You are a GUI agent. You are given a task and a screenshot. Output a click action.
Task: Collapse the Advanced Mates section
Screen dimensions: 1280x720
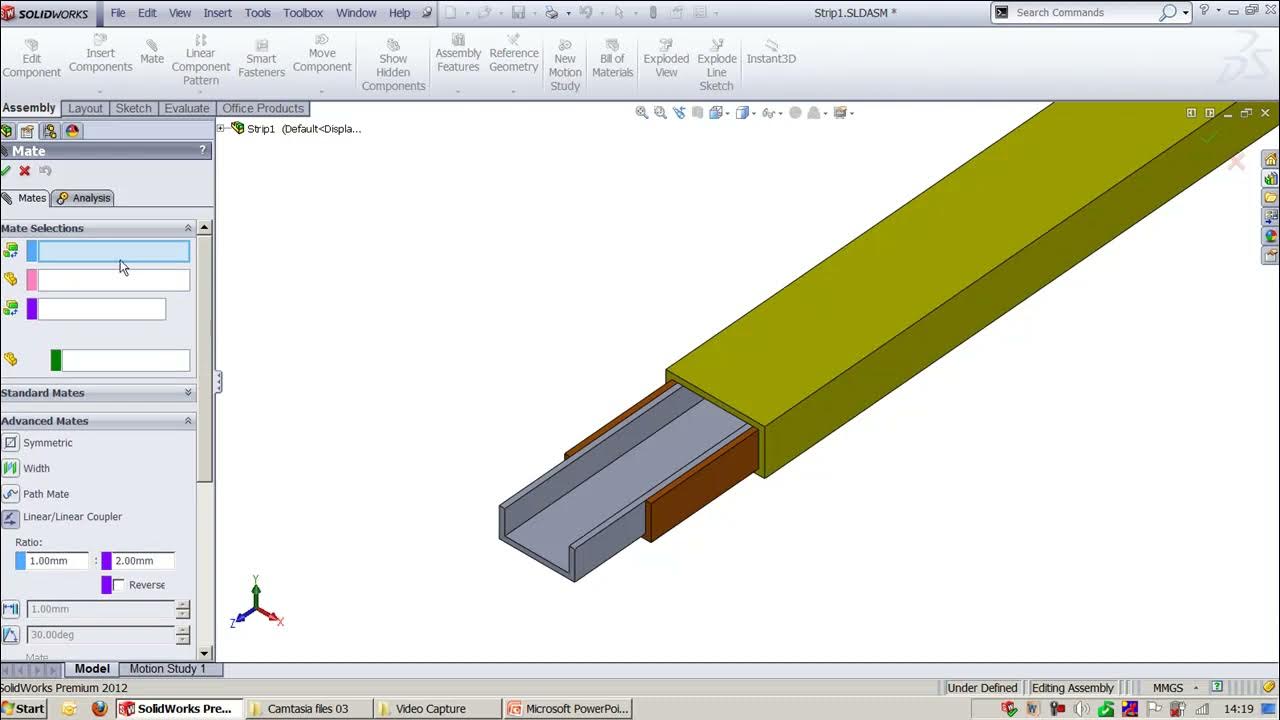[x=188, y=421]
